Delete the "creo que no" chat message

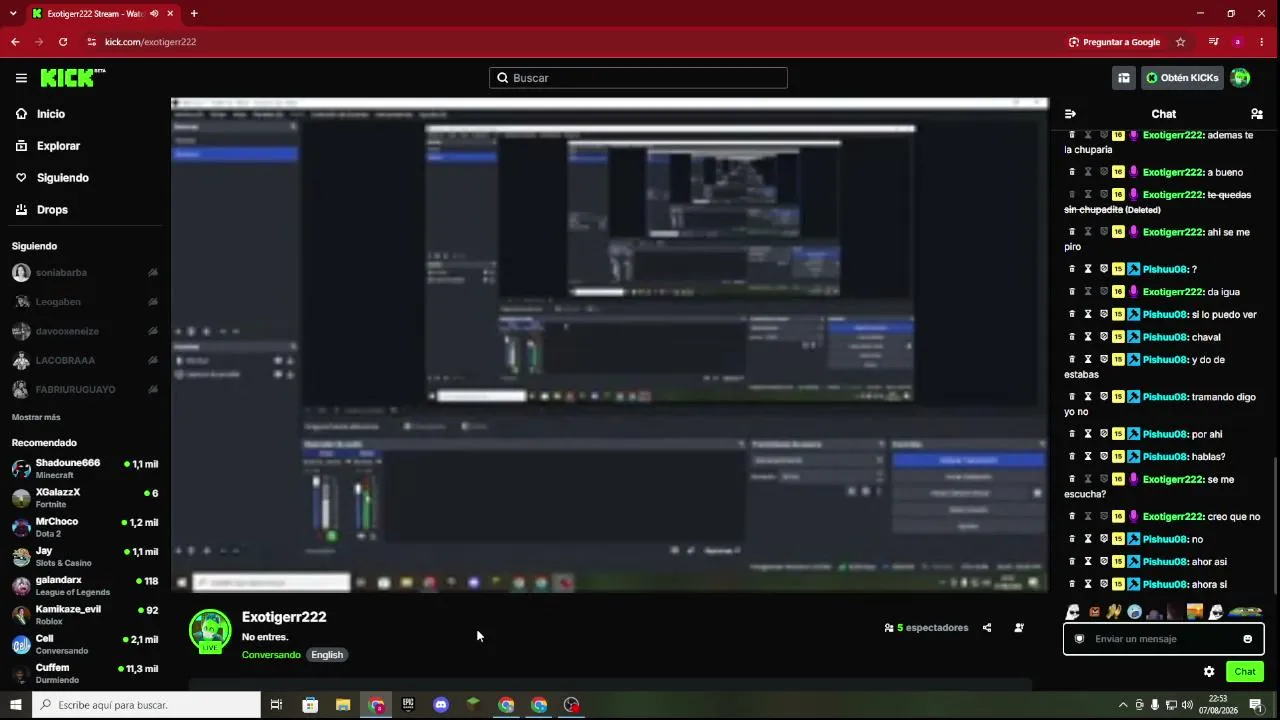(1072, 517)
